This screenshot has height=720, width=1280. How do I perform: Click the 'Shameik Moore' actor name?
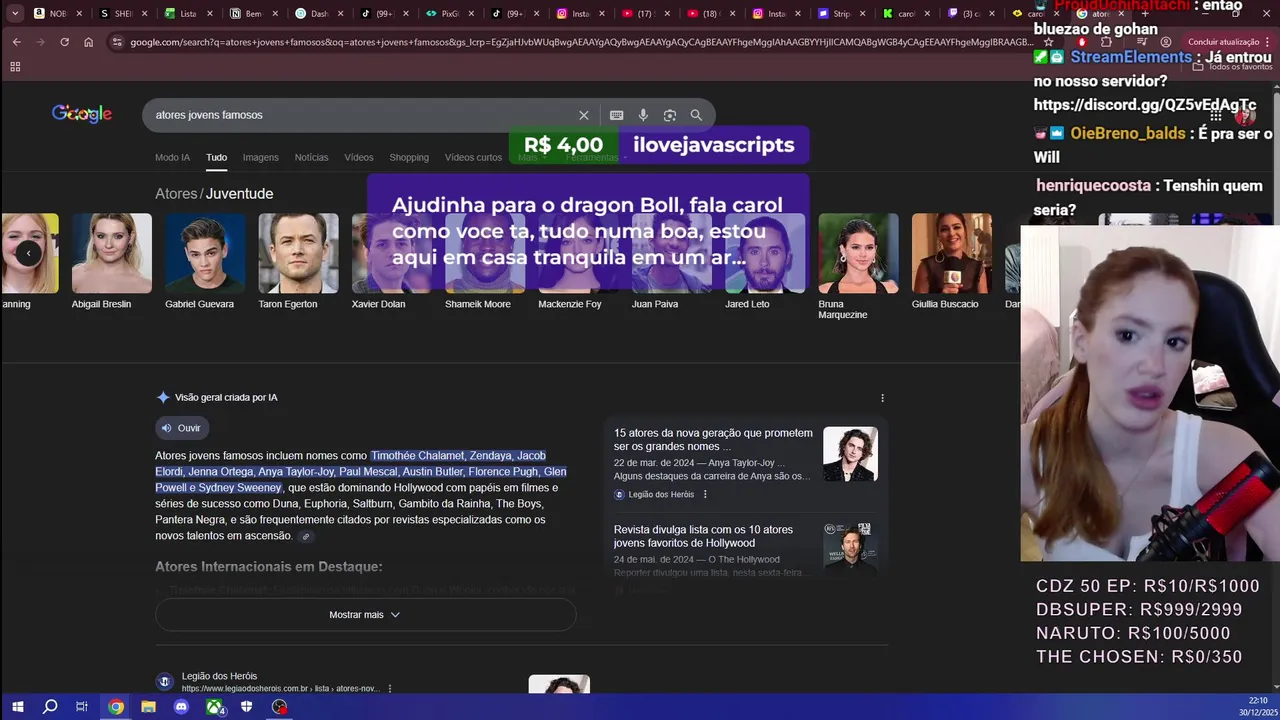click(477, 304)
